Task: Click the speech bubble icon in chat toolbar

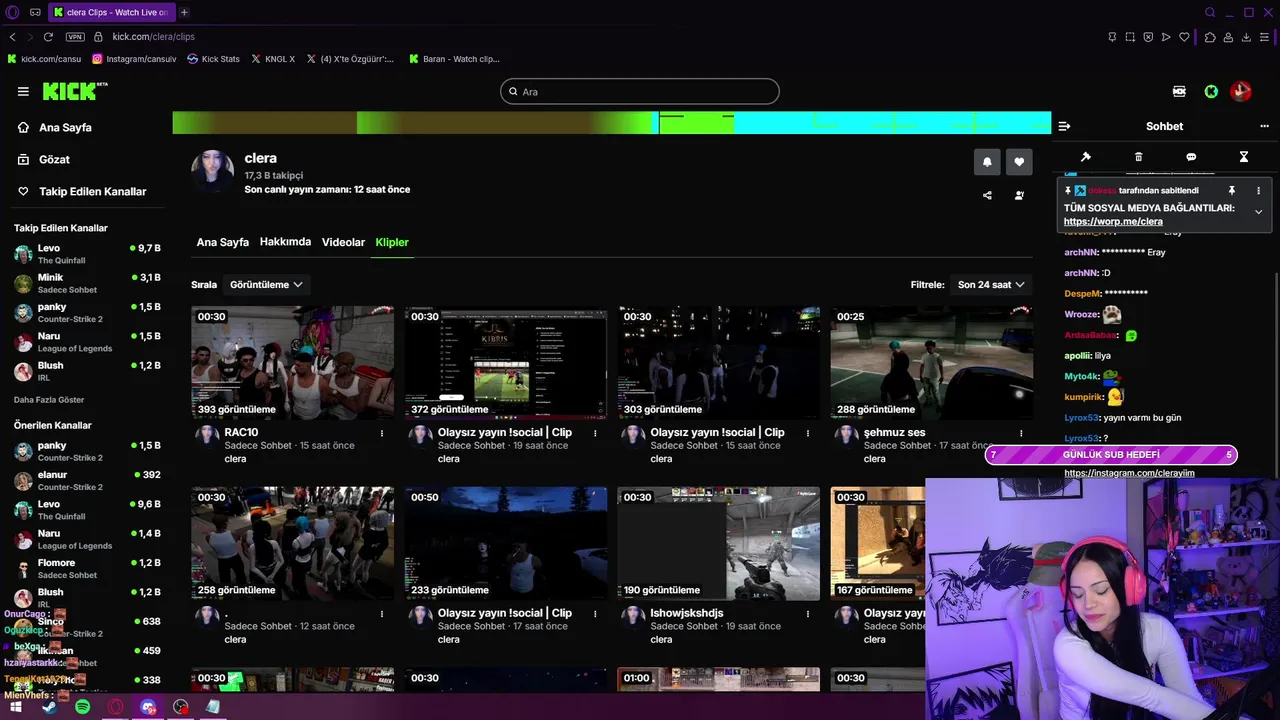Action: pyautogui.click(x=1191, y=157)
